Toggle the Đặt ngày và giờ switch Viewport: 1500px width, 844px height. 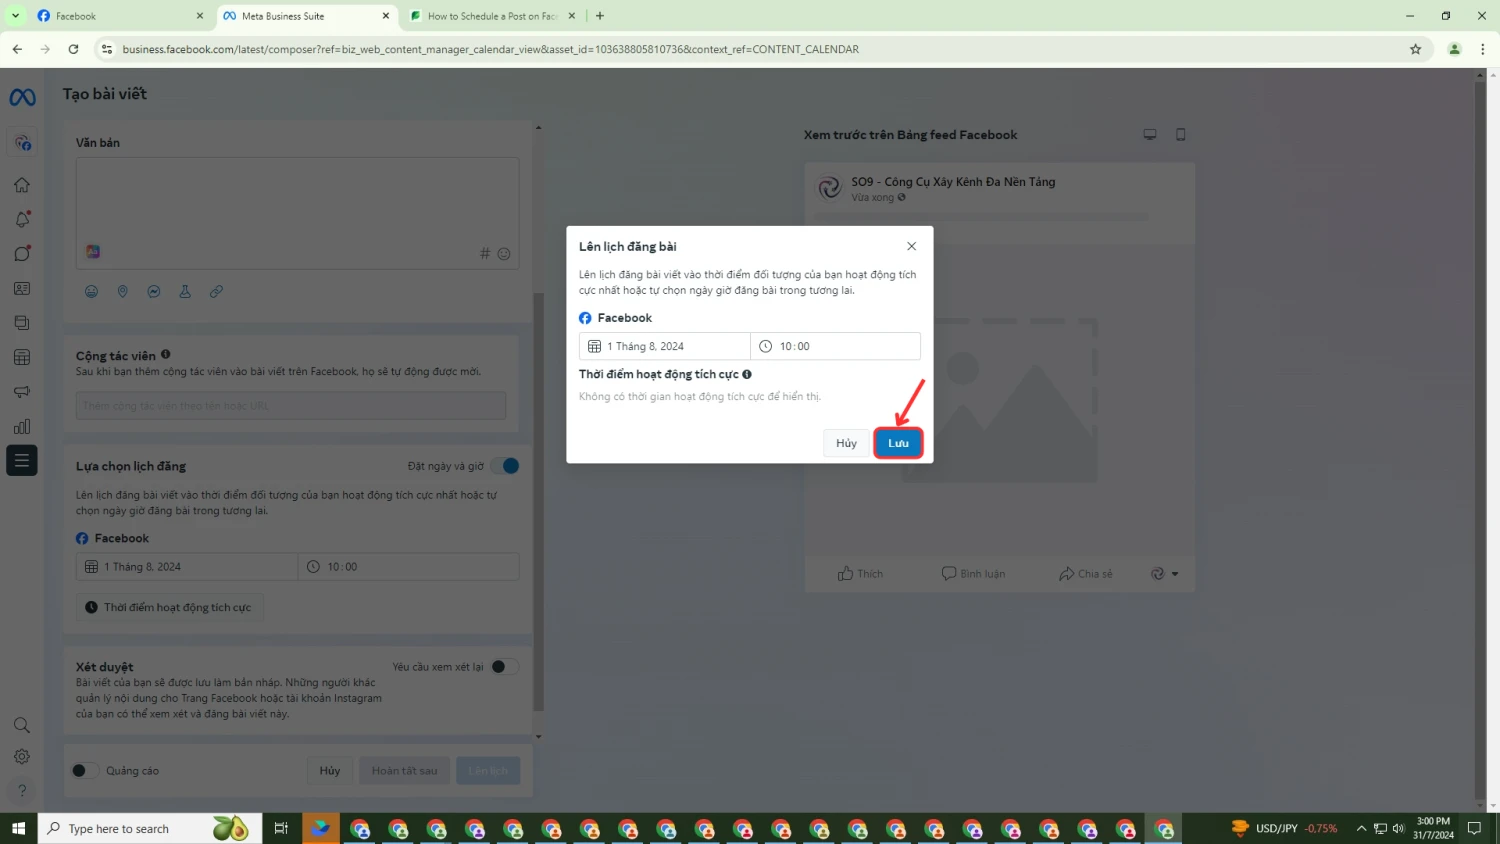[505, 466]
